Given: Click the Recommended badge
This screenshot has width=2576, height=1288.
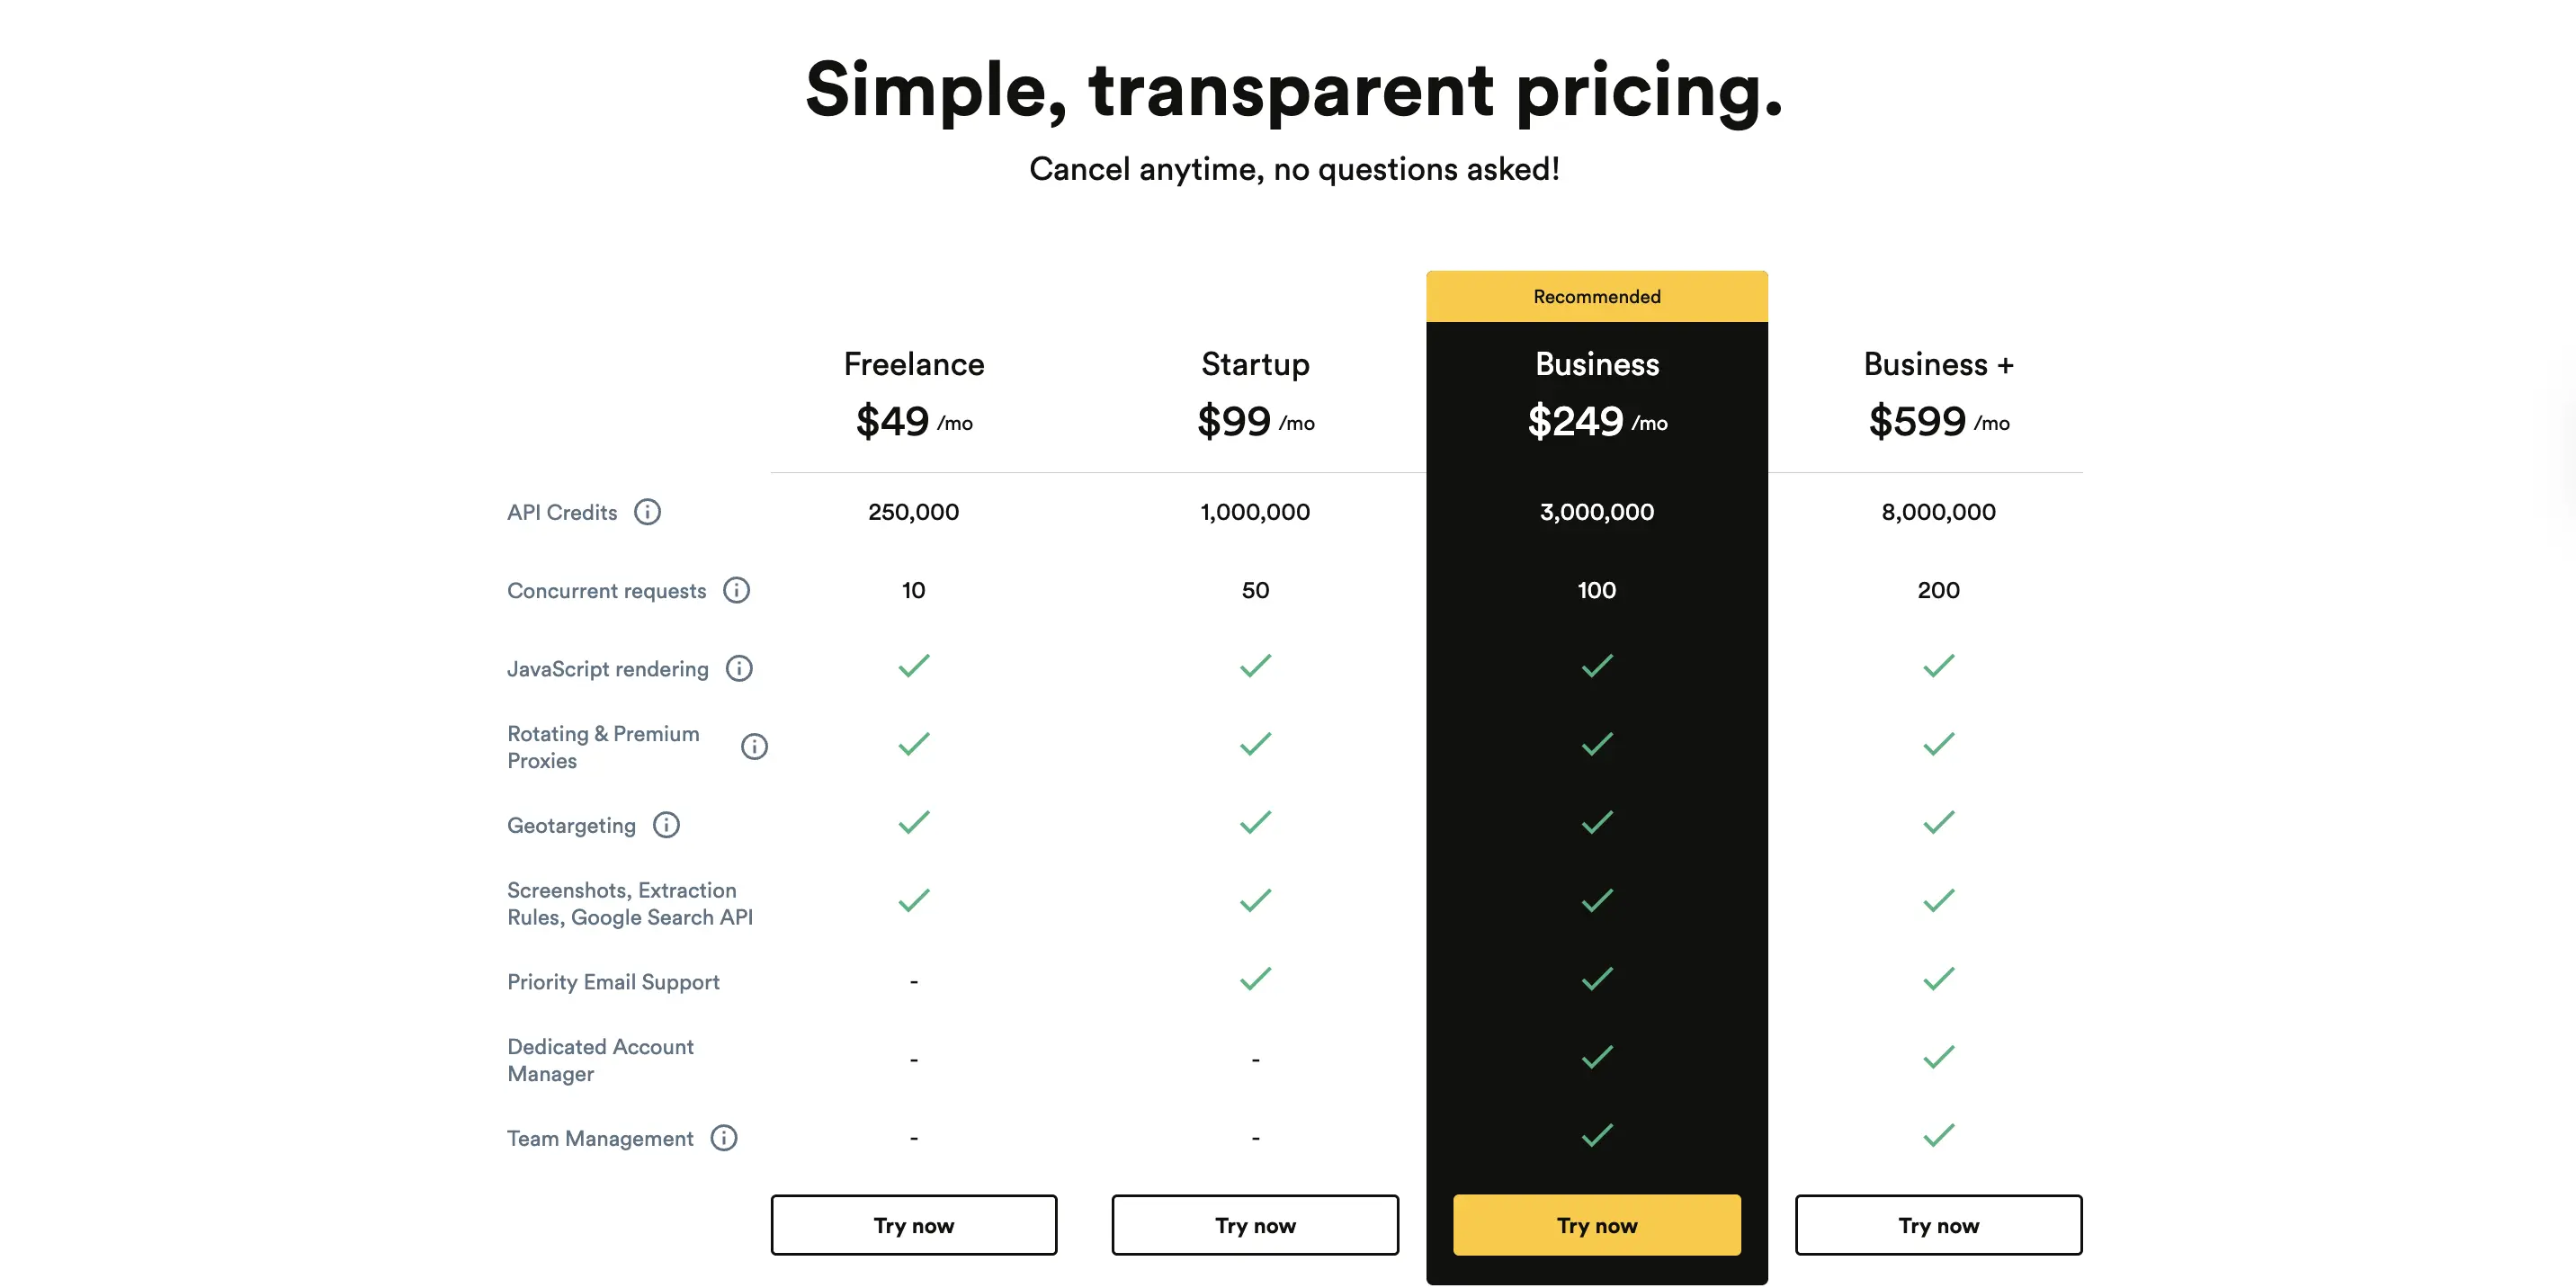Looking at the screenshot, I should [1596, 296].
